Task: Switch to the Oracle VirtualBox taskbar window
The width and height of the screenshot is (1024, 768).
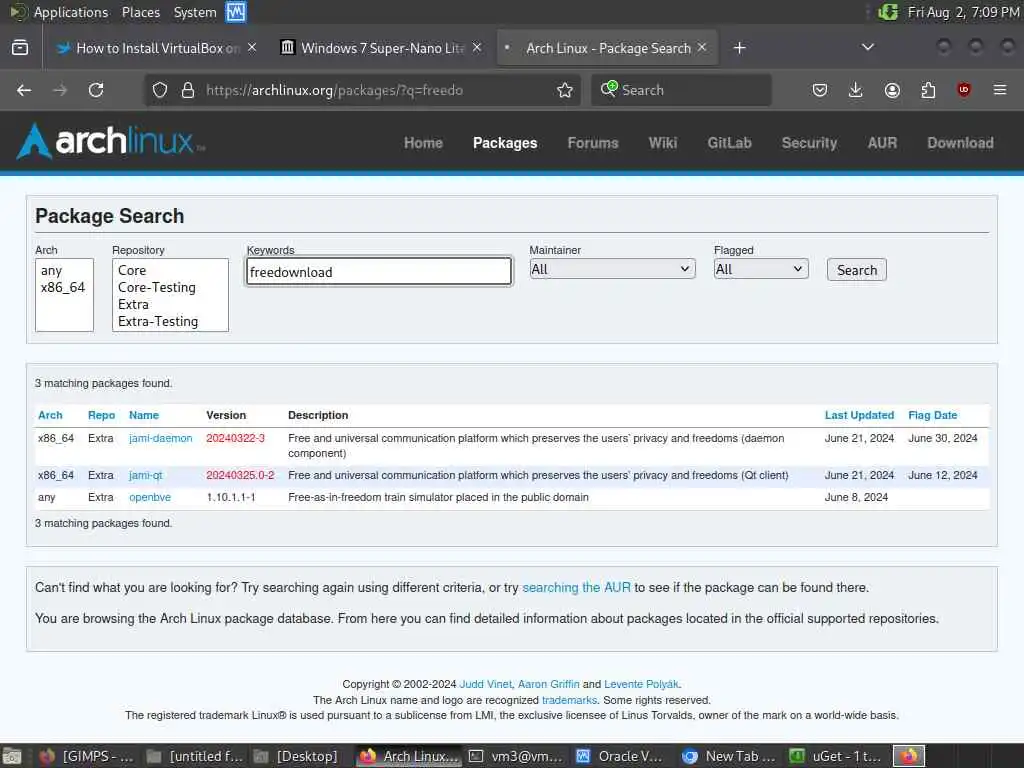Action: click(x=620, y=756)
